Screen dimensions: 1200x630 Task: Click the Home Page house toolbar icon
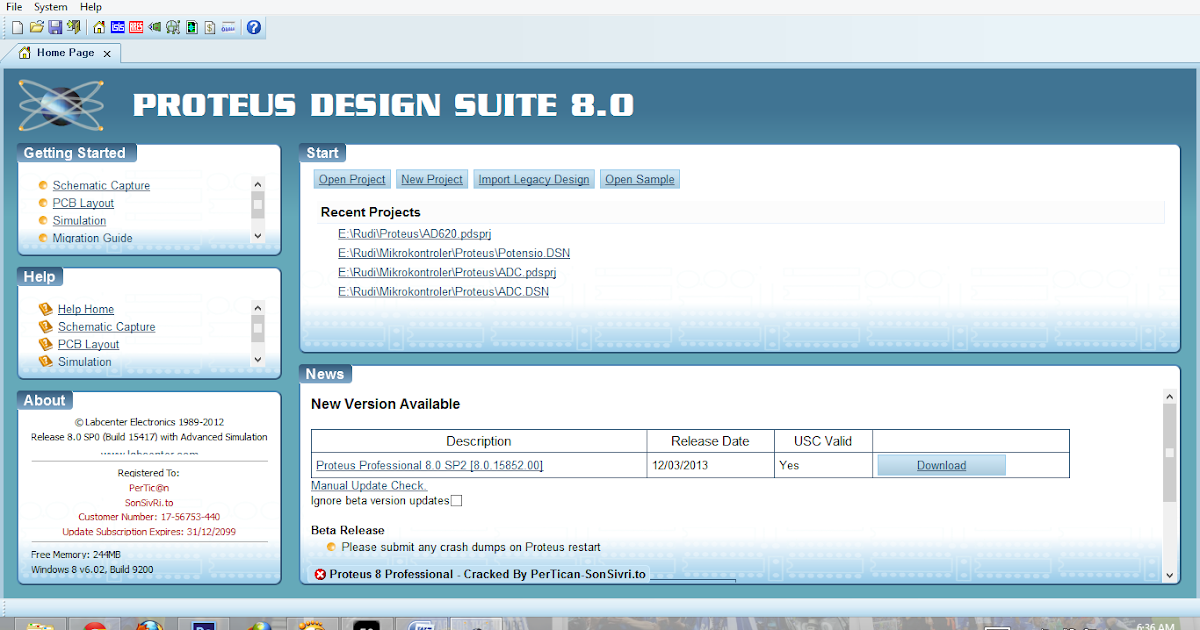pyautogui.click(x=99, y=27)
